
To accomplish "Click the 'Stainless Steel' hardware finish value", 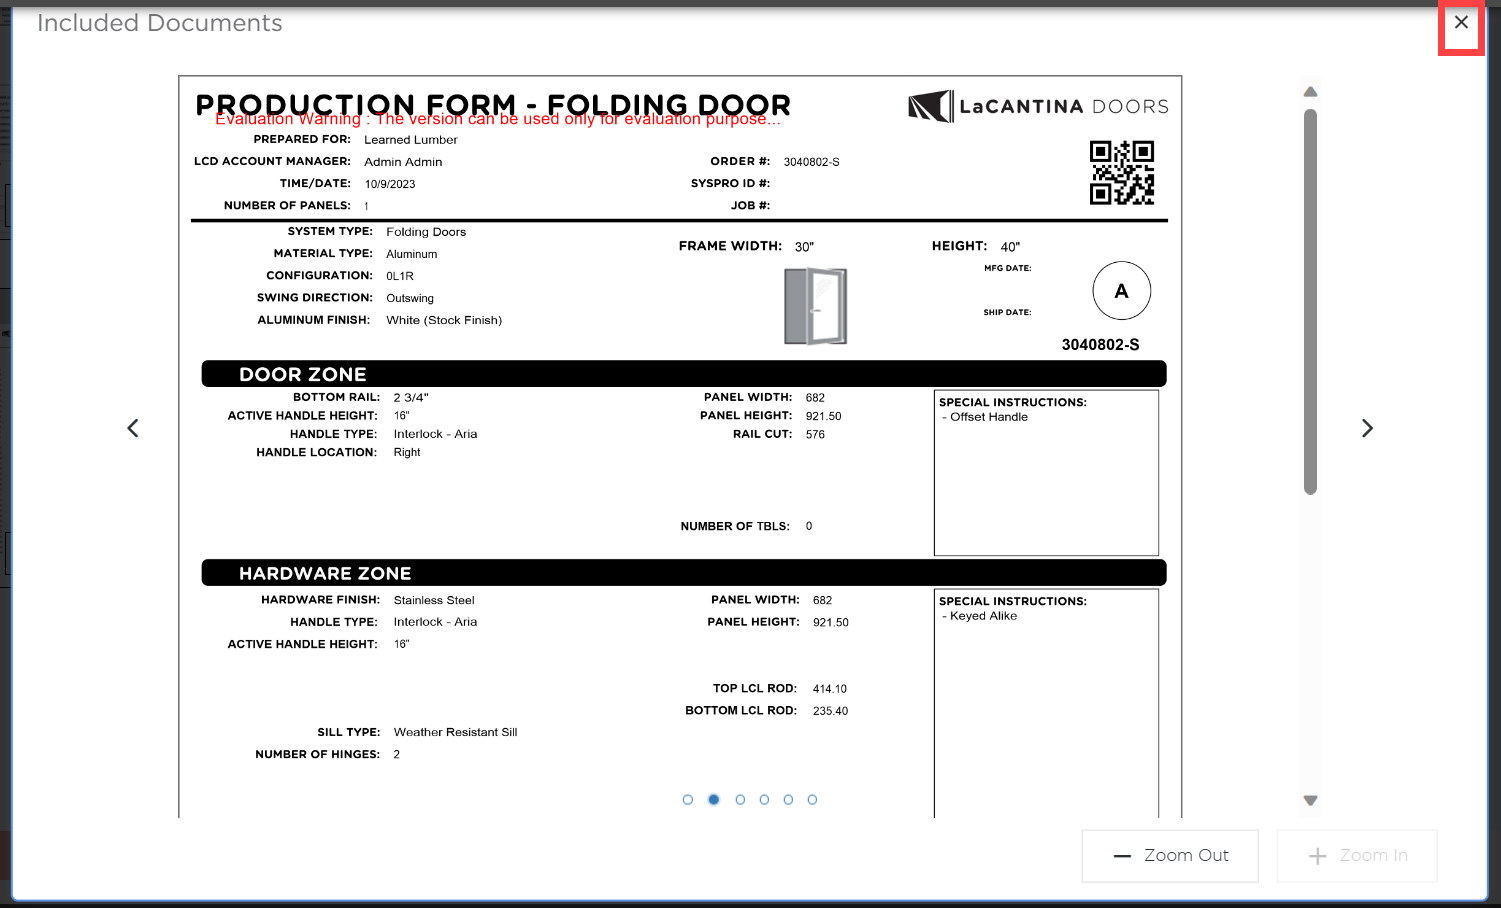I will coord(434,601).
